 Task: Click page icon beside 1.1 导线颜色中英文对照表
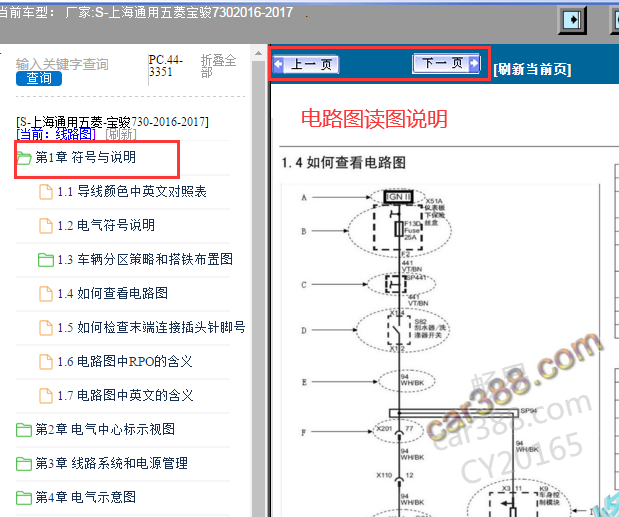[46, 192]
